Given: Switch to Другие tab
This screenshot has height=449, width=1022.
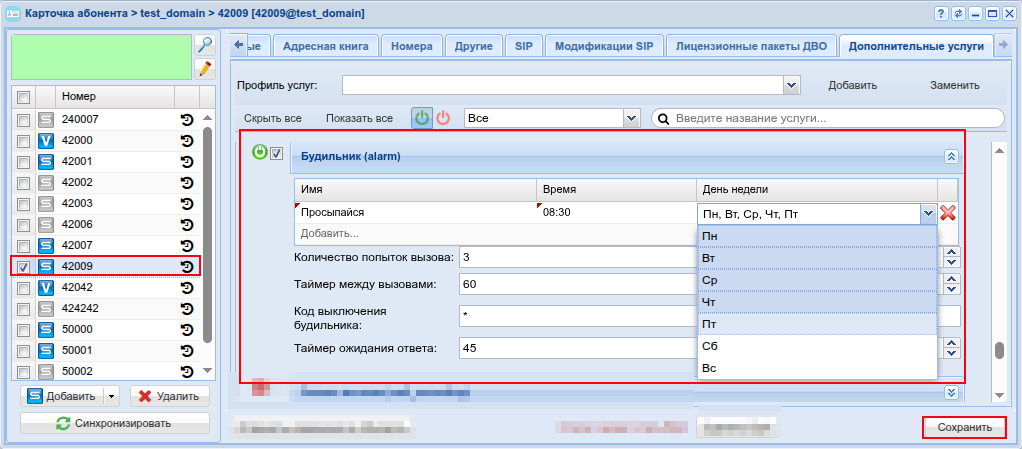Looking at the screenshot, I should pos(474,46).
